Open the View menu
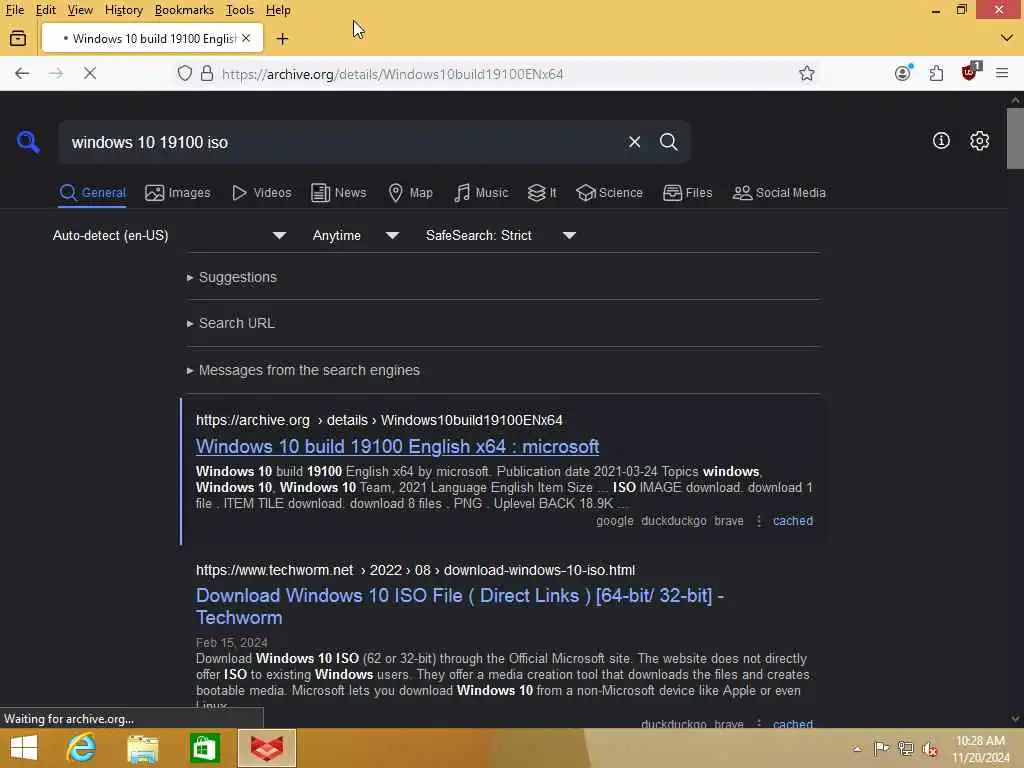The width and height of the screenshot is (1024, 768). pos(80,10)
